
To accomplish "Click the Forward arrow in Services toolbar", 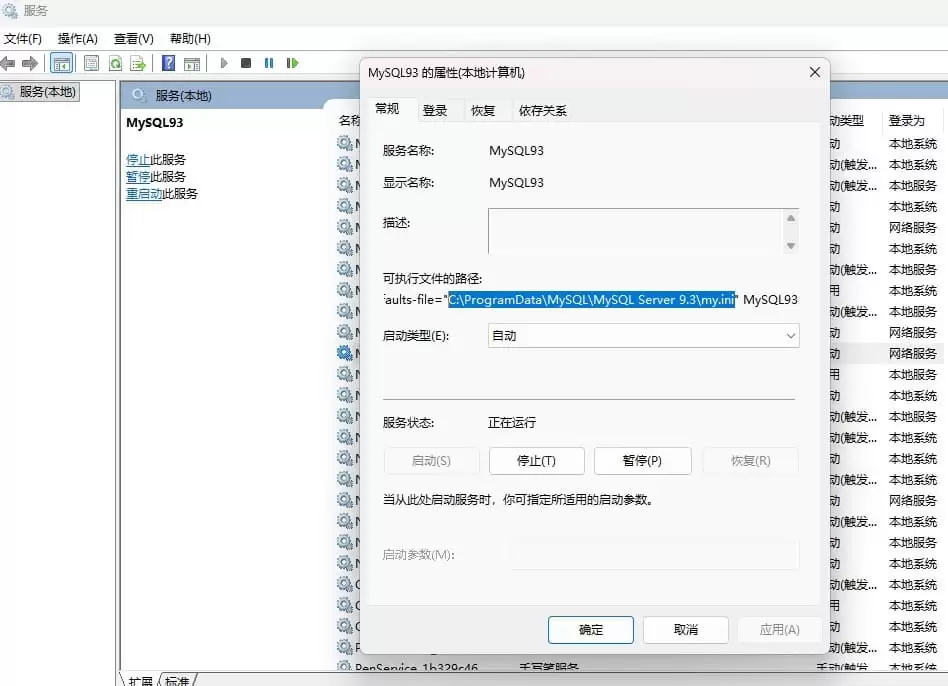I will coord(30,63).
